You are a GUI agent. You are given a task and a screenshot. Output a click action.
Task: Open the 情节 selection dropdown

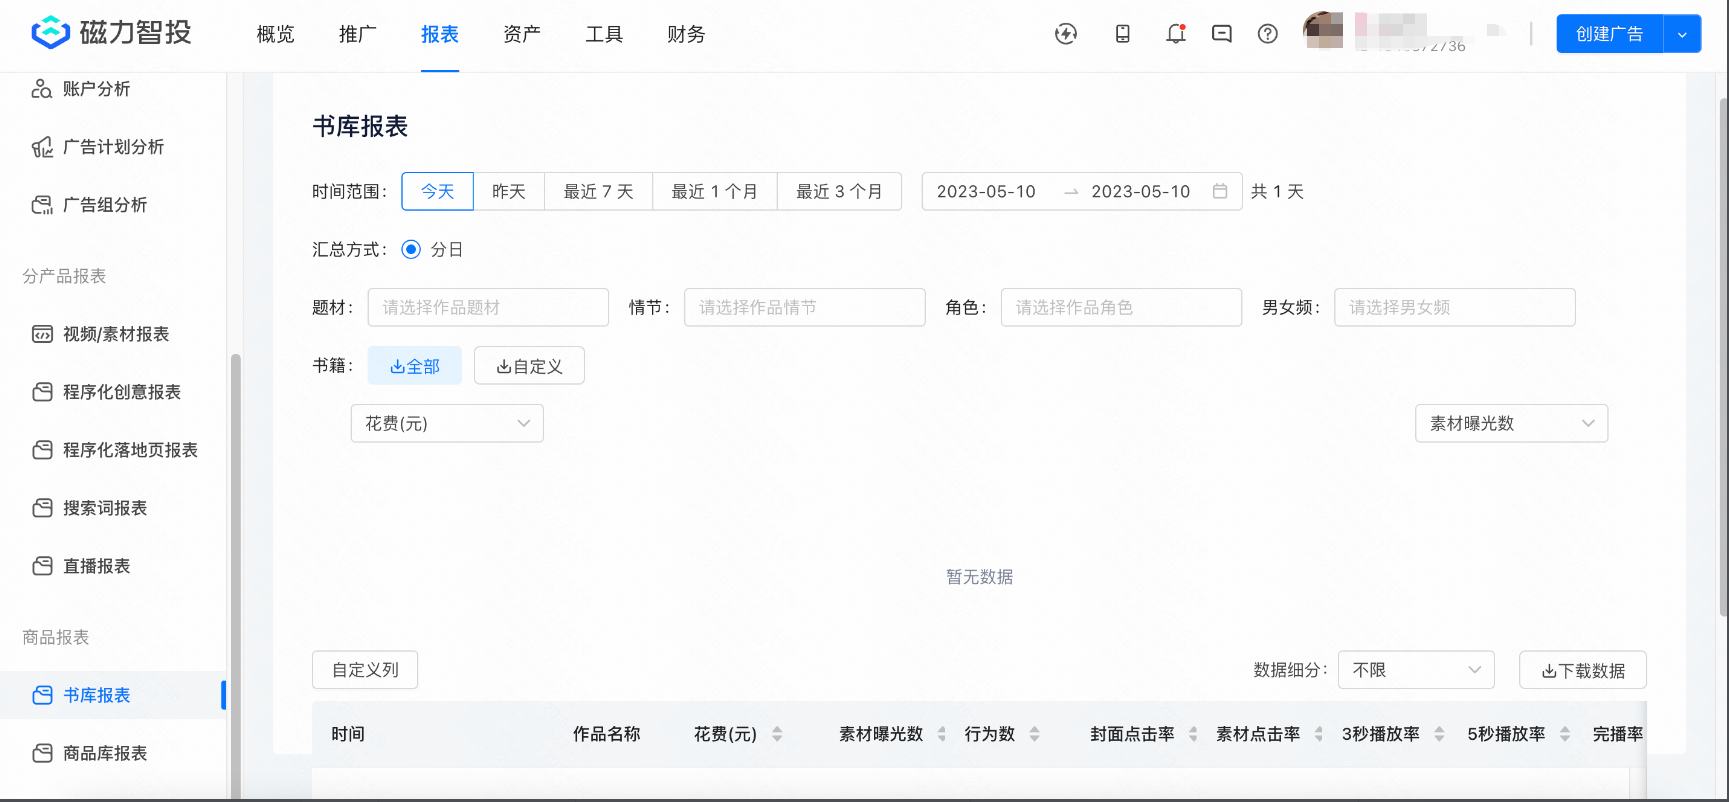click(805, 307)
